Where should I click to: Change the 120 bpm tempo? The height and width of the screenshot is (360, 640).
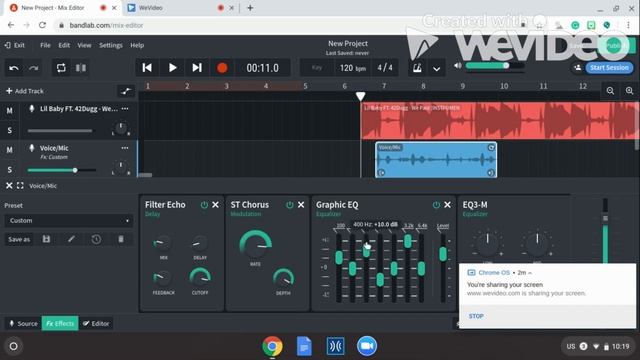click(x=353, y=68)
